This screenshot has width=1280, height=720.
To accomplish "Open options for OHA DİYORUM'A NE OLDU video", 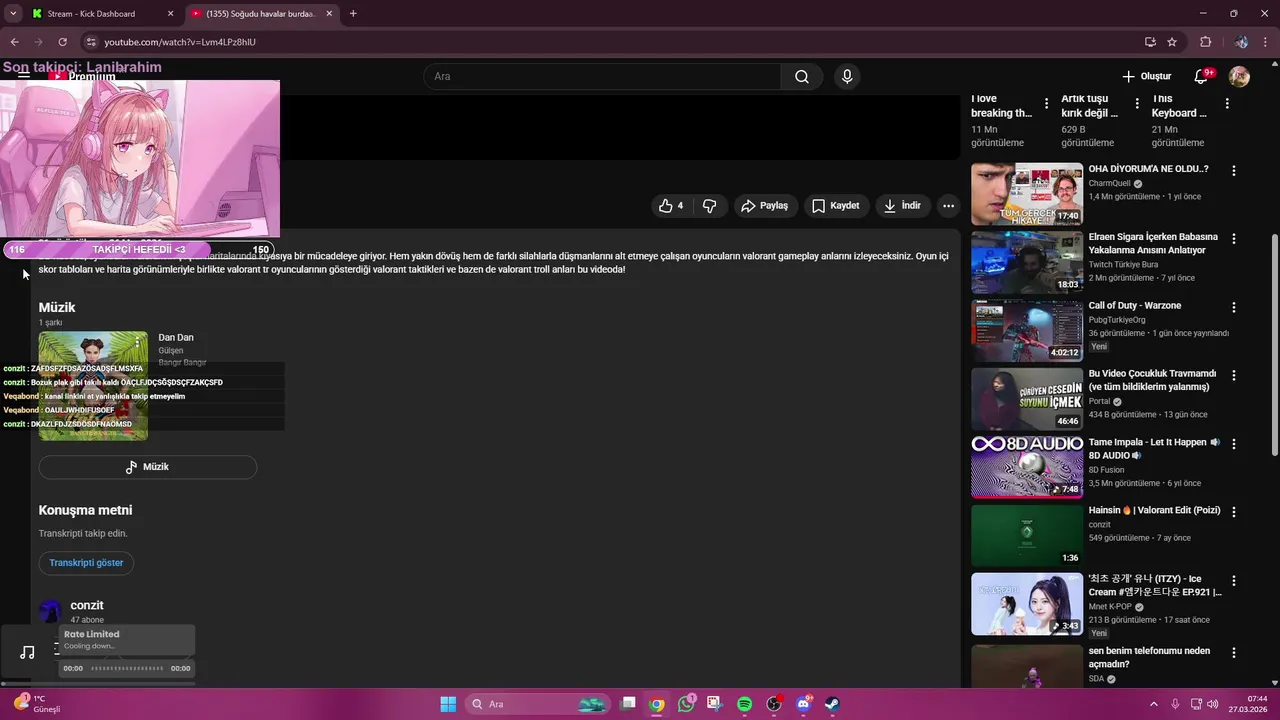I will pos(1233,171).
